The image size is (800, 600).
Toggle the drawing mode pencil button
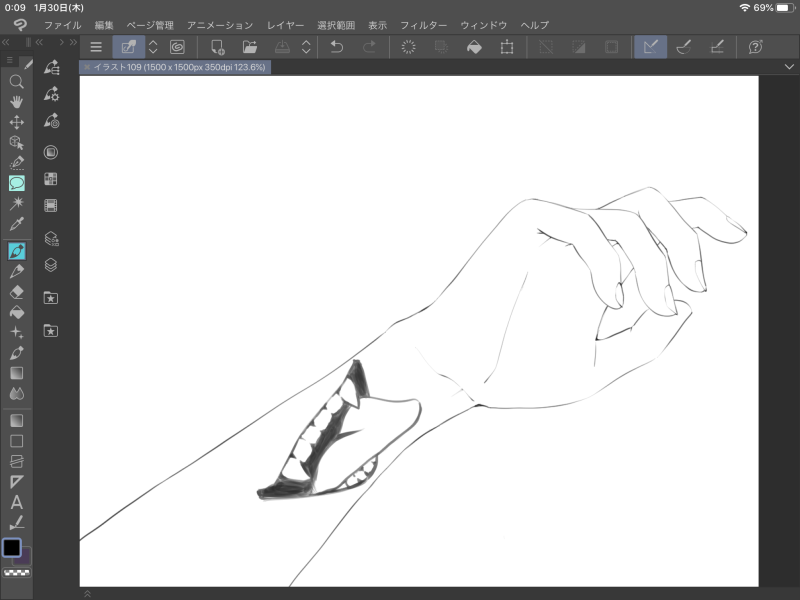click(x=129, y=47)
